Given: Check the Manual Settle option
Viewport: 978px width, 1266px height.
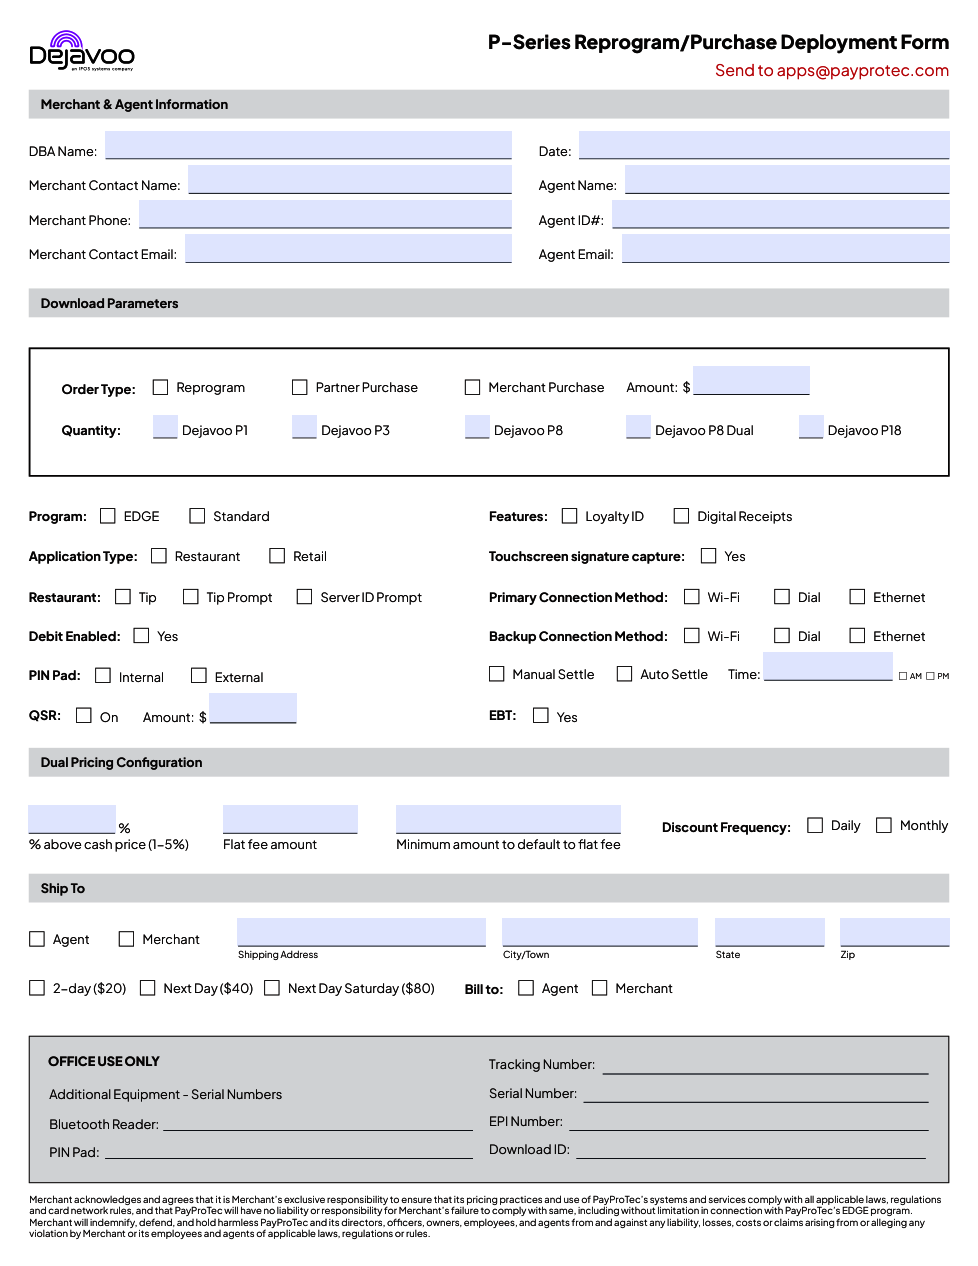Looking at the screenshot, I should pos(497,674).
